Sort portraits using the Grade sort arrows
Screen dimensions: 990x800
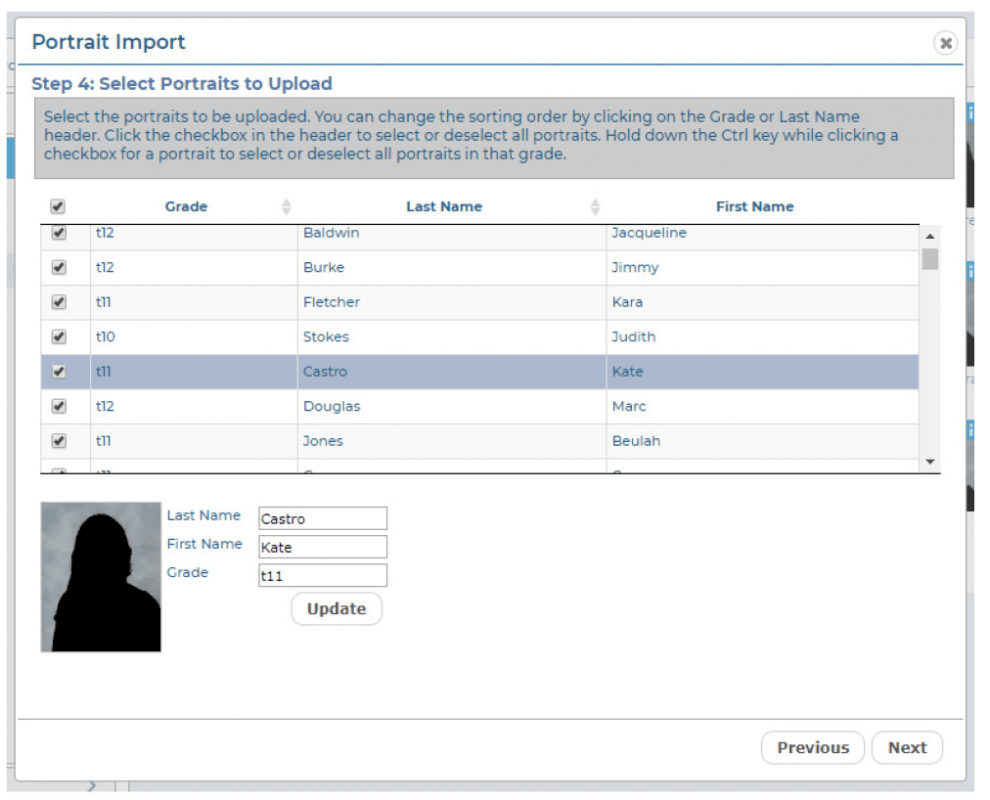click(x=287, y=207)
